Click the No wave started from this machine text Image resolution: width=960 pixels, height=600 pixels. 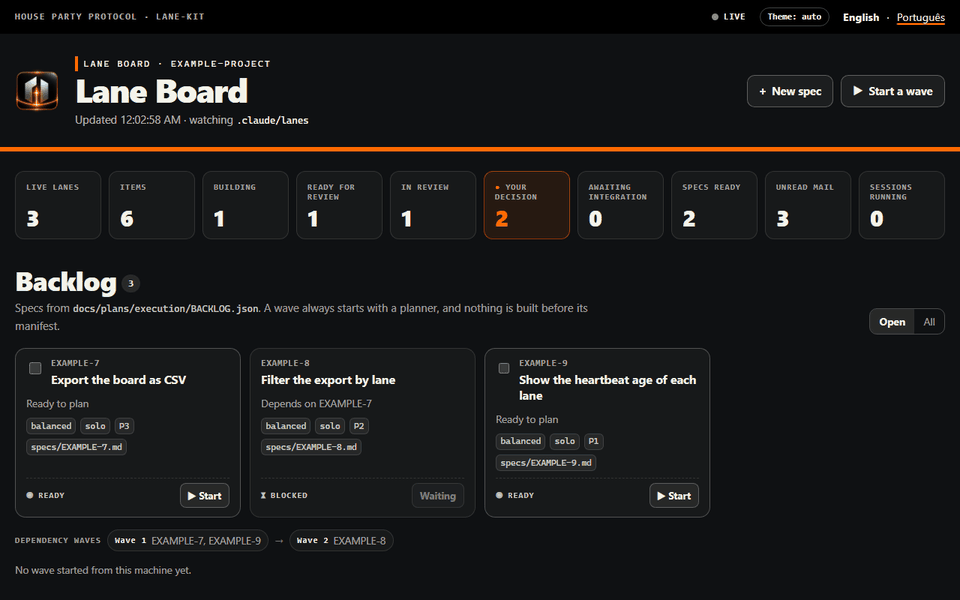coord(103,570)
